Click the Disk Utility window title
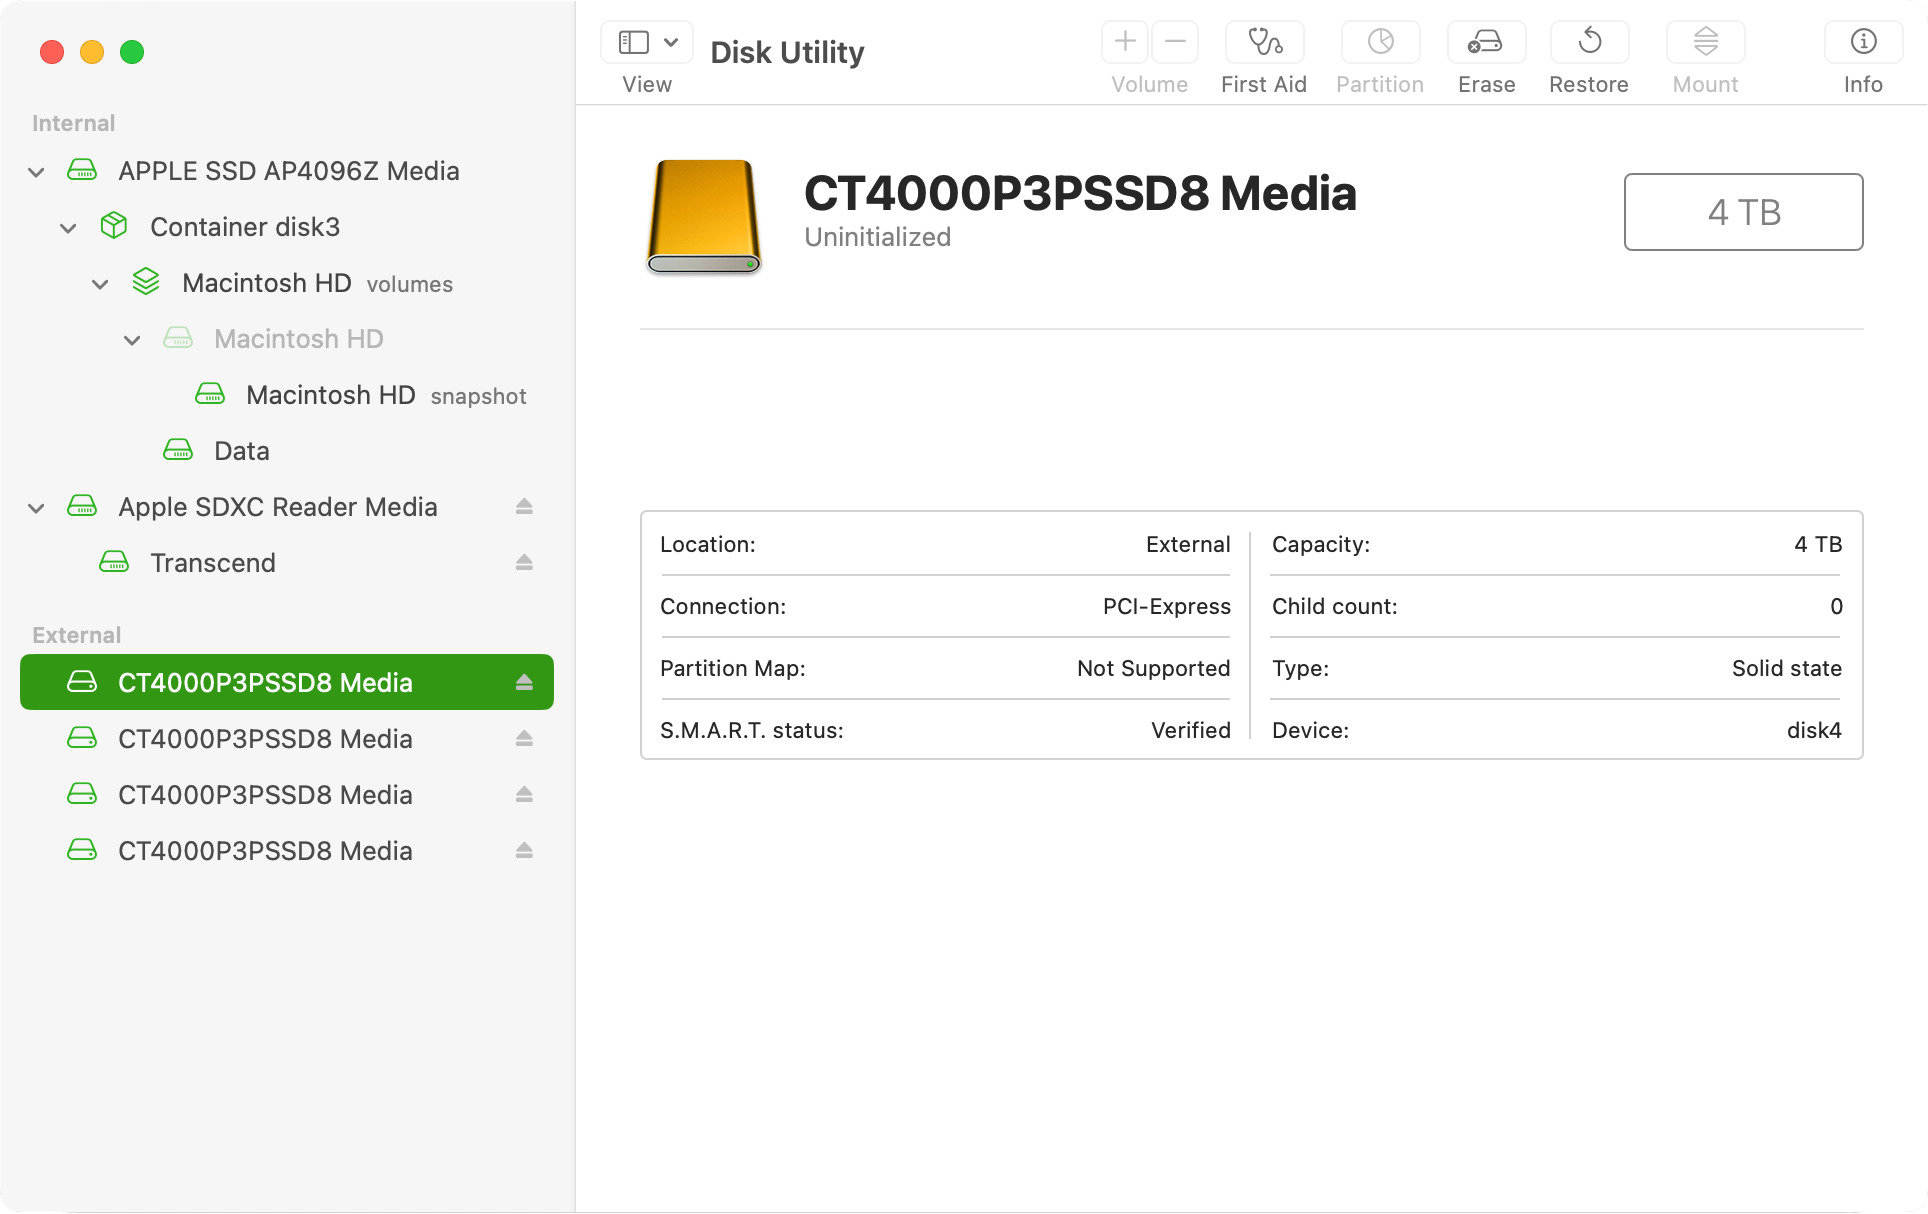The height and width of the screenshot is (1214, 1928). (x=787, y=52)
